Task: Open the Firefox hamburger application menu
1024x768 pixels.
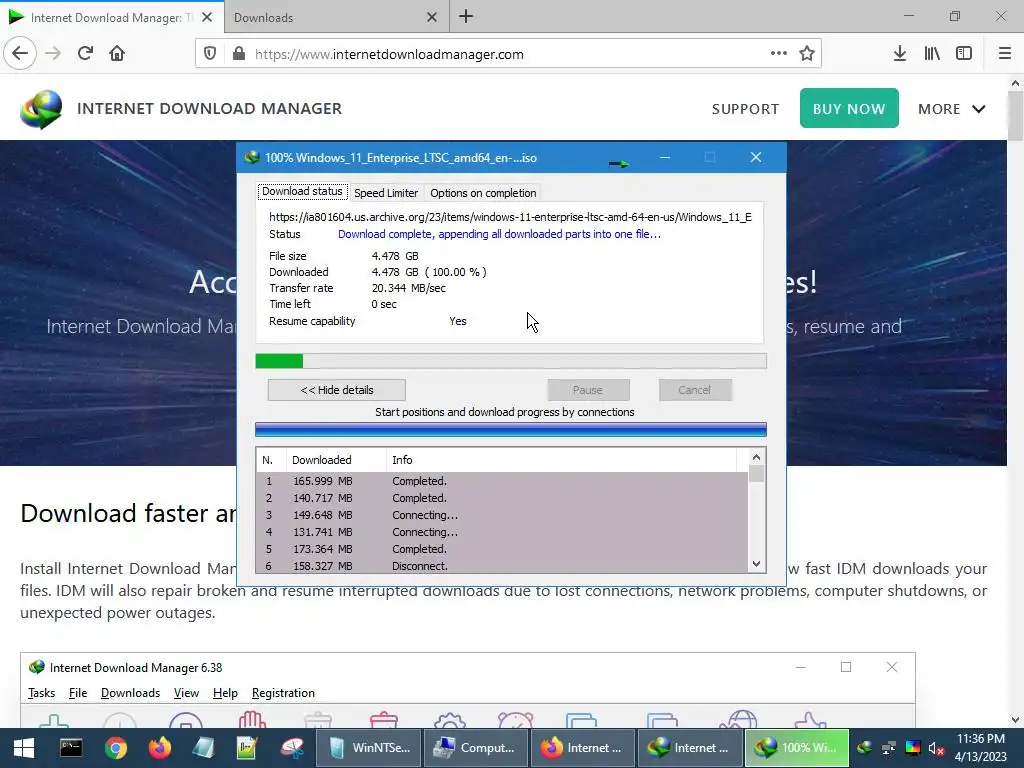Action: pyautogui.click(x=1004, y=54)
